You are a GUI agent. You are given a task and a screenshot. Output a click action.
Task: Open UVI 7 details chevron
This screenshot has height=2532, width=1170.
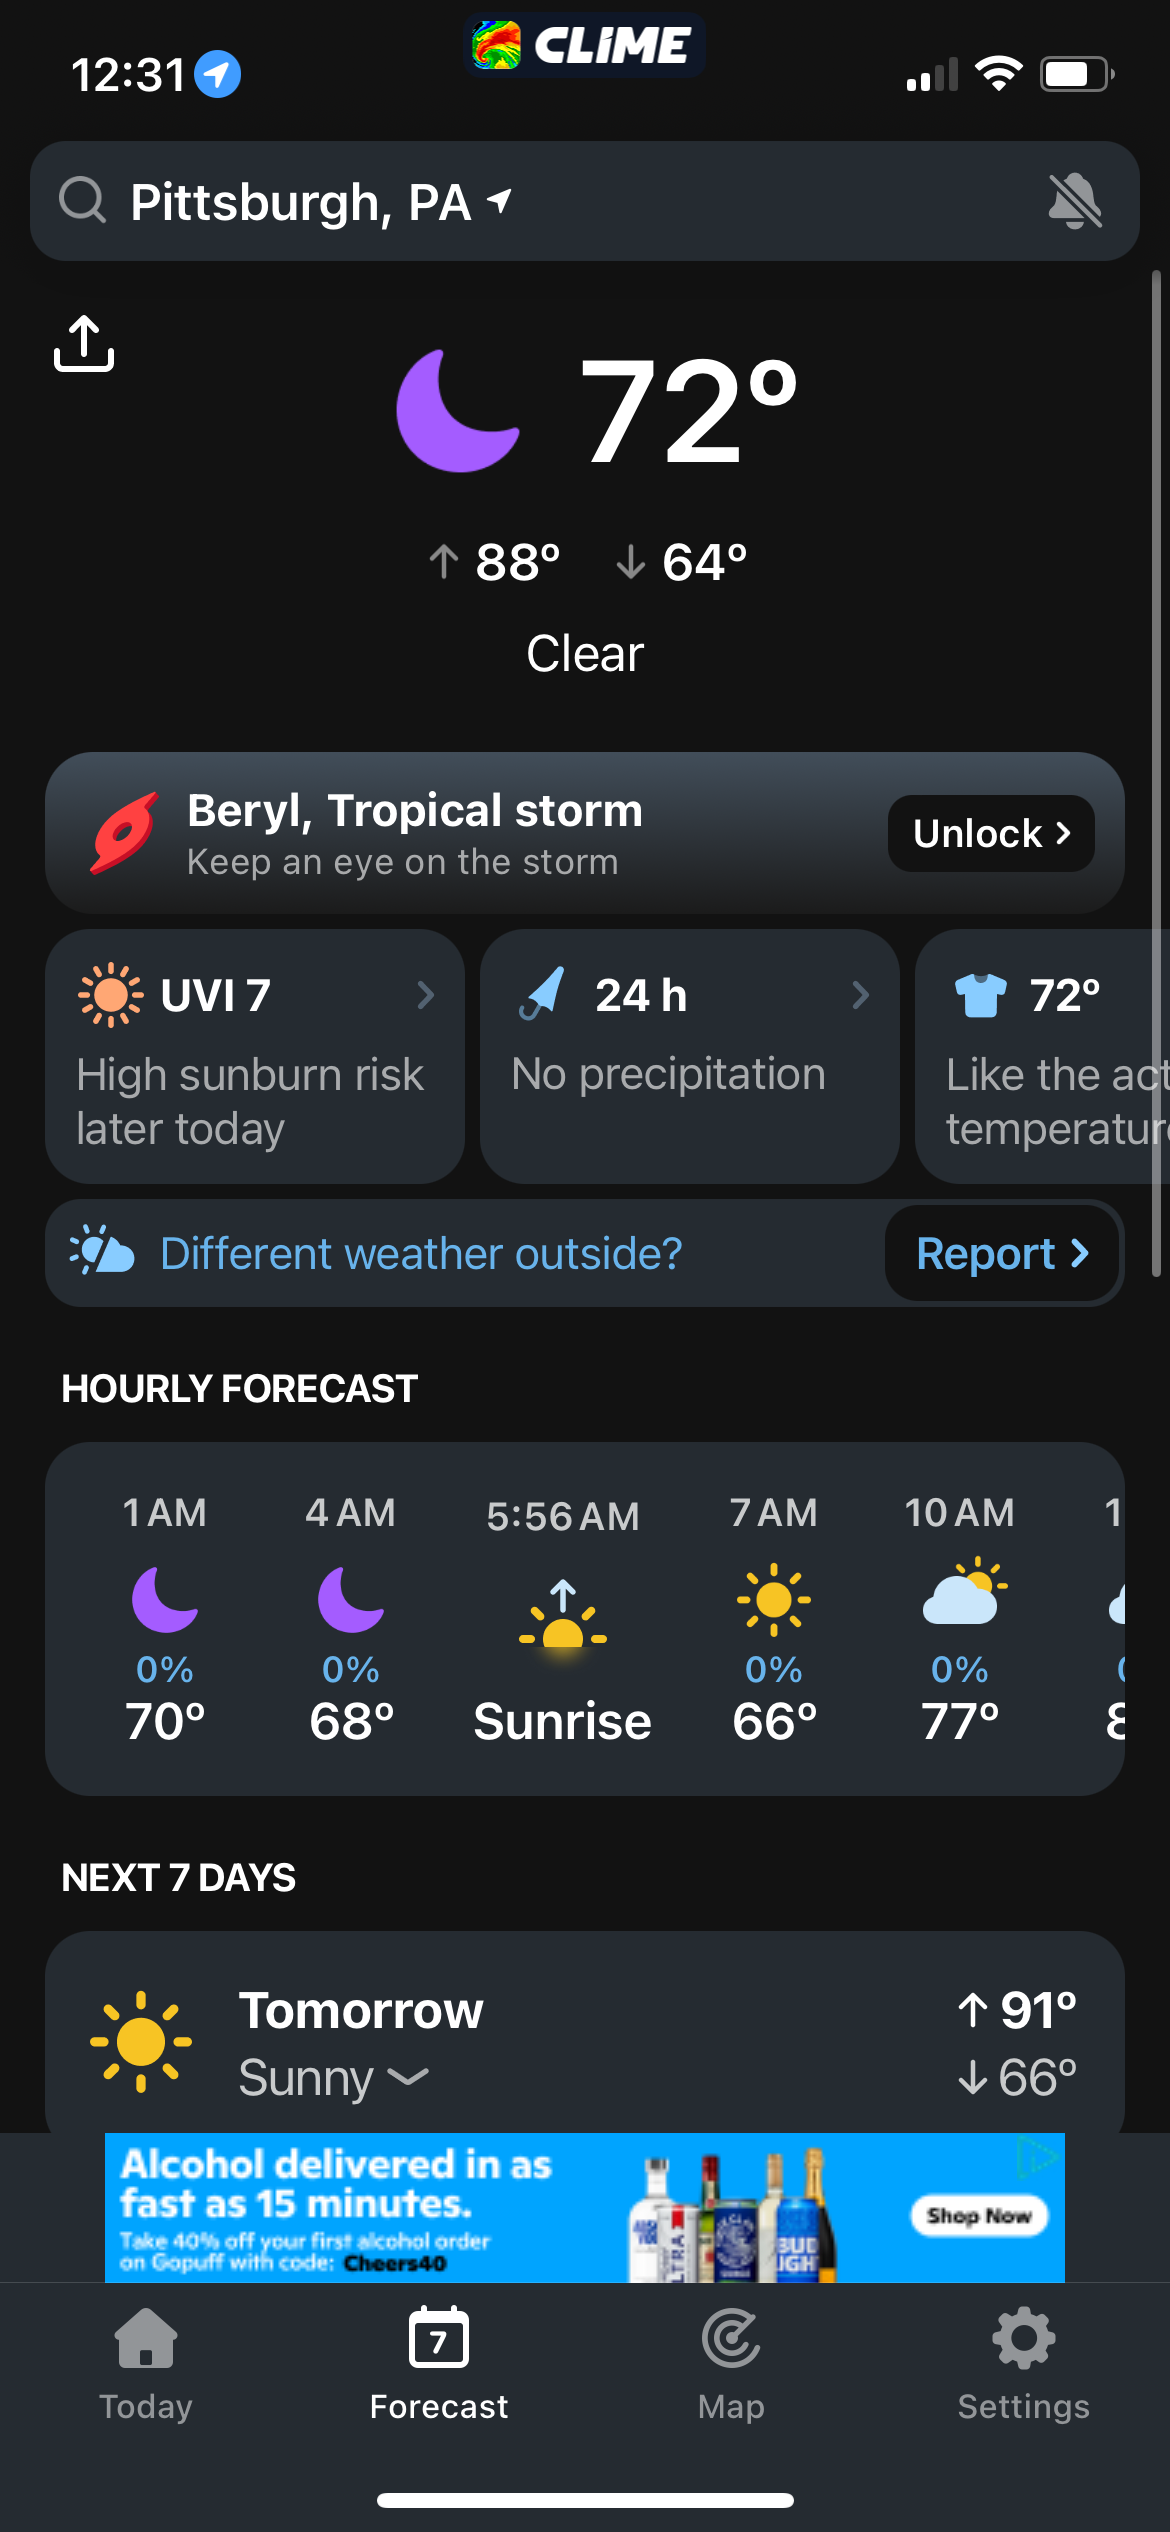[426, 995]
